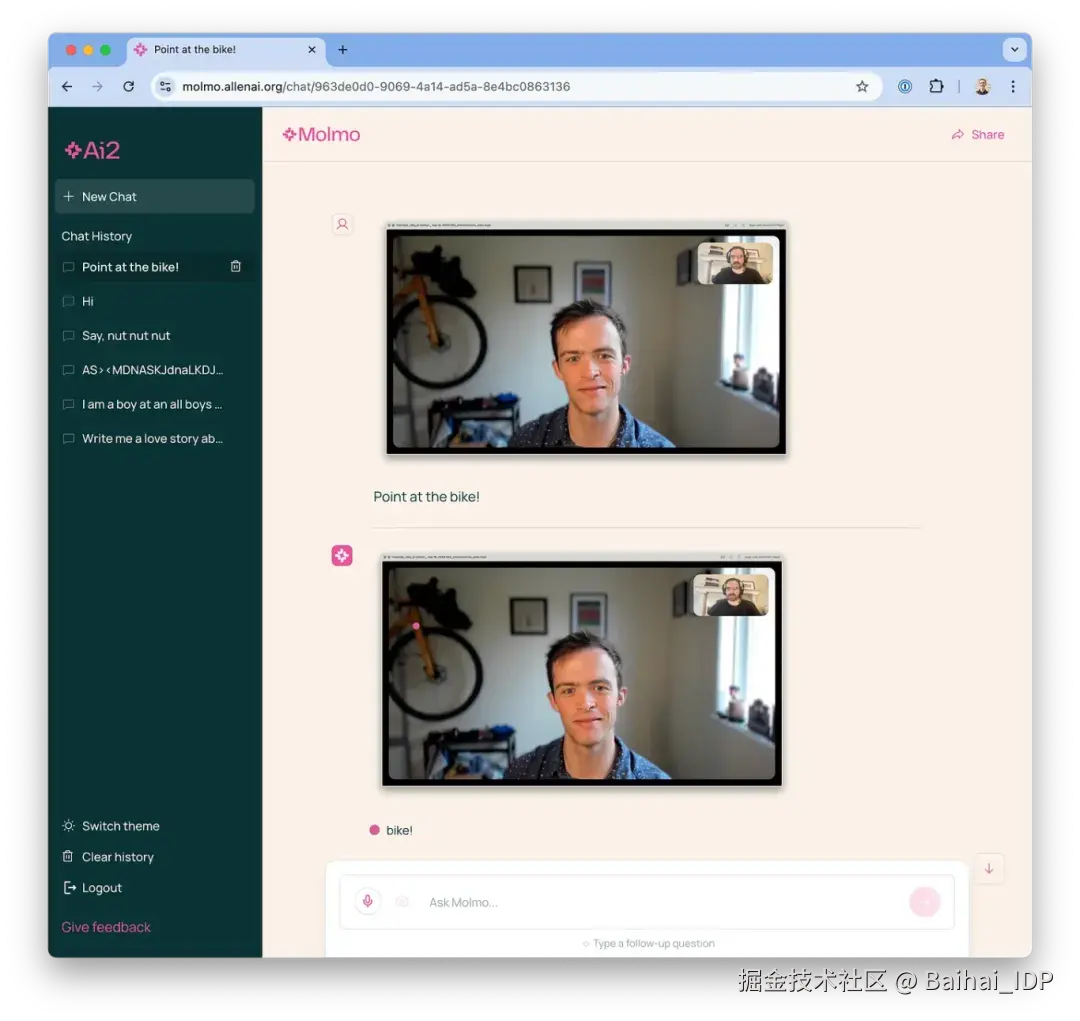Click the Molmo assistant avatar icon
Viewport: 1080px width, 1021px height.
pos(342,555)
